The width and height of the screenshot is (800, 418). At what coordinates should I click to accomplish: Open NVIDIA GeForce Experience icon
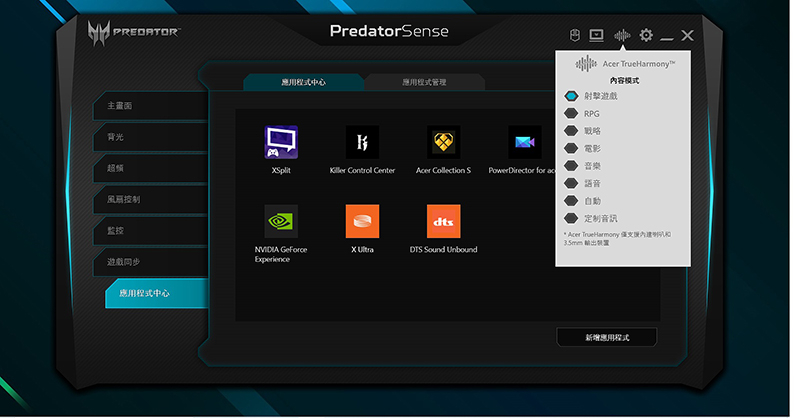tap(281, 221)
